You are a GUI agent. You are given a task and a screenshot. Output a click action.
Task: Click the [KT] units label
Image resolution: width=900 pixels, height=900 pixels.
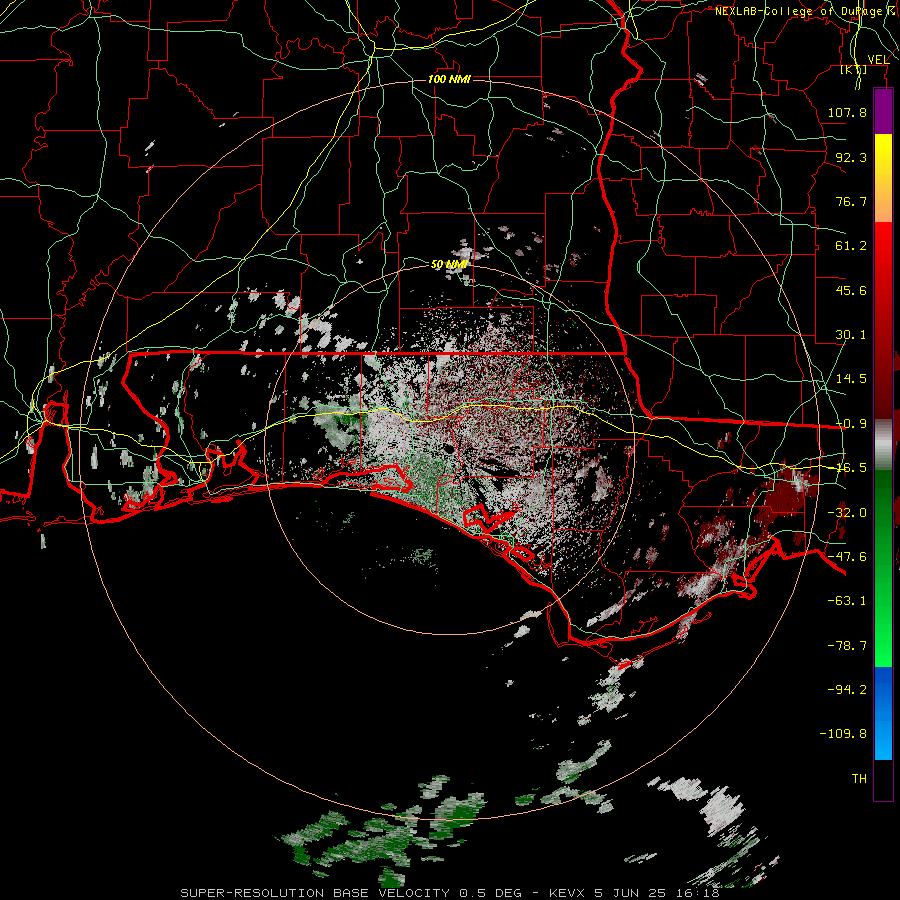[854, 70]
